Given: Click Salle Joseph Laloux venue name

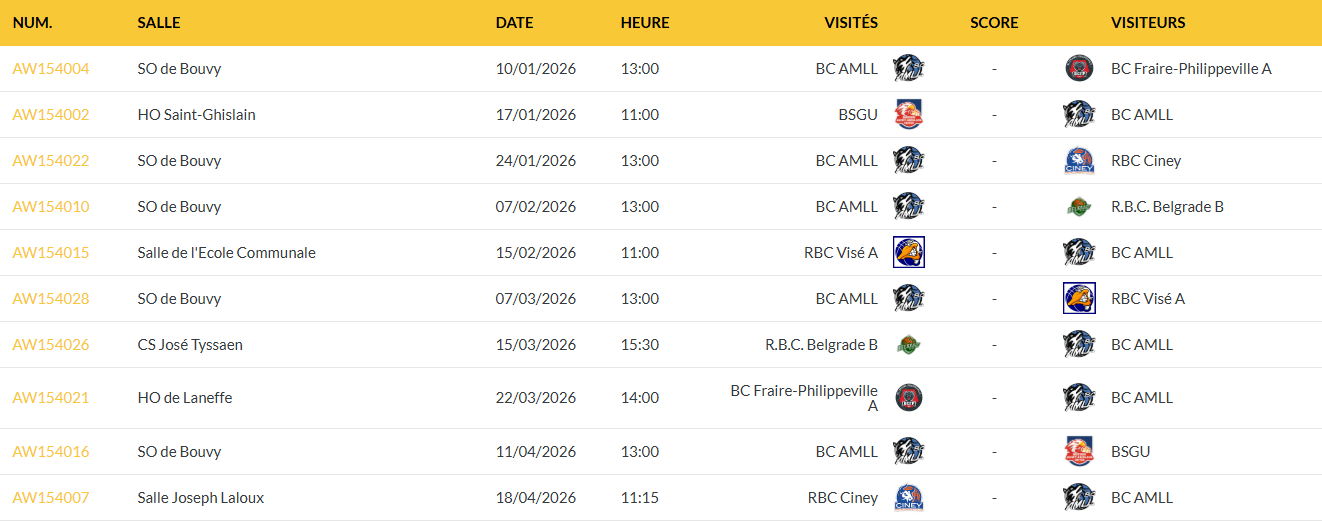Looking at the screenshot, I should [201, 498].
